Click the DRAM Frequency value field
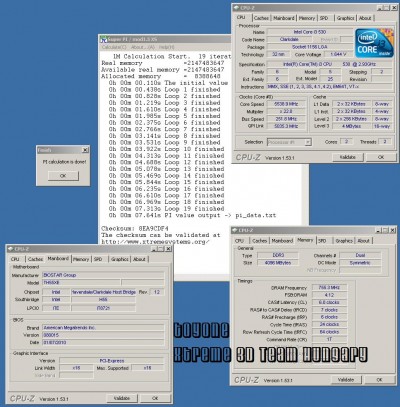 tap(329, 287)
